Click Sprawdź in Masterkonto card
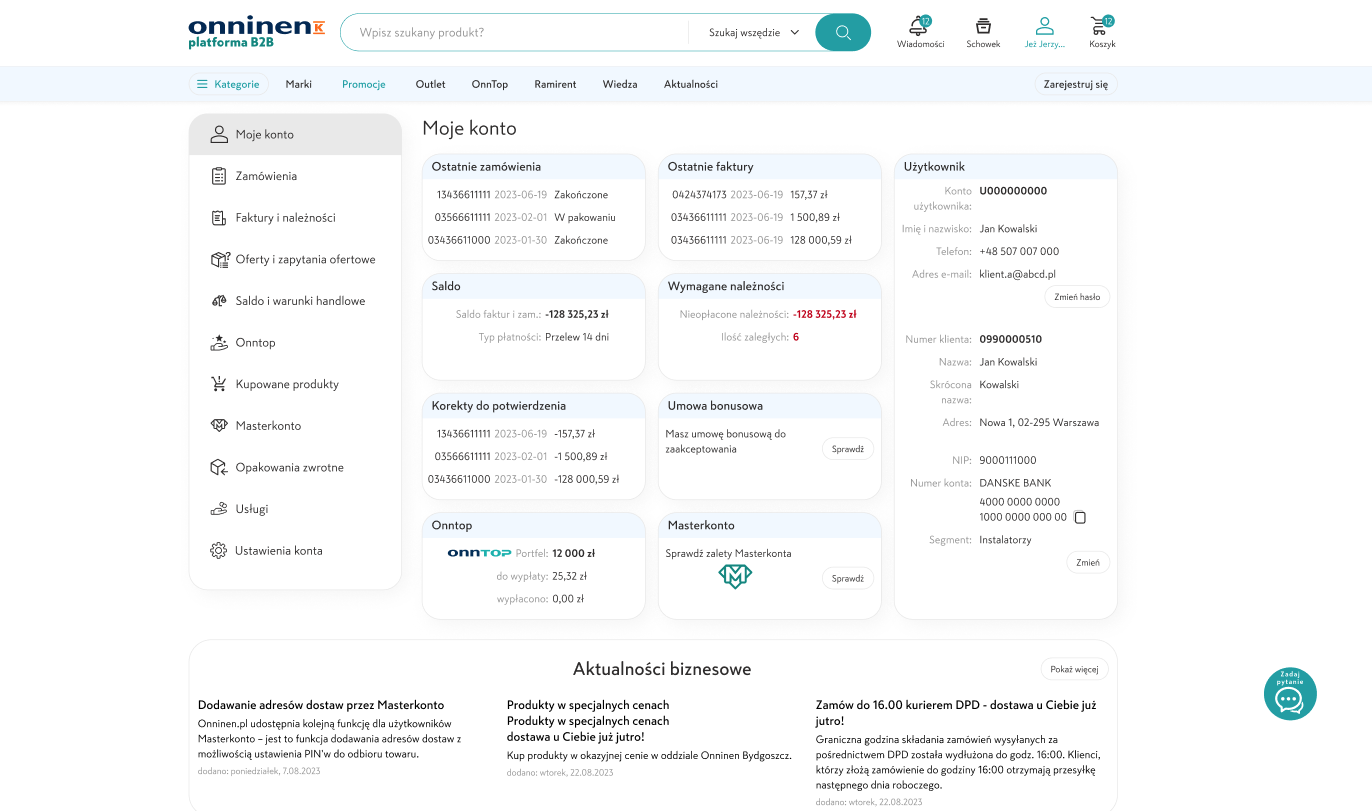 click(848, 578)
